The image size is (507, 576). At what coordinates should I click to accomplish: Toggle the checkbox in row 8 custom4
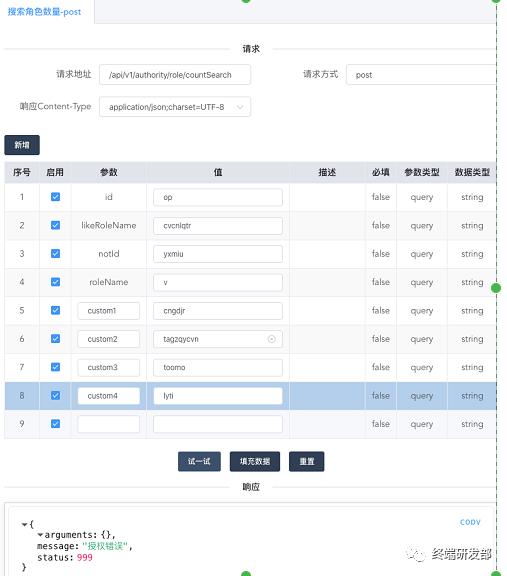[x=55, y=396]
